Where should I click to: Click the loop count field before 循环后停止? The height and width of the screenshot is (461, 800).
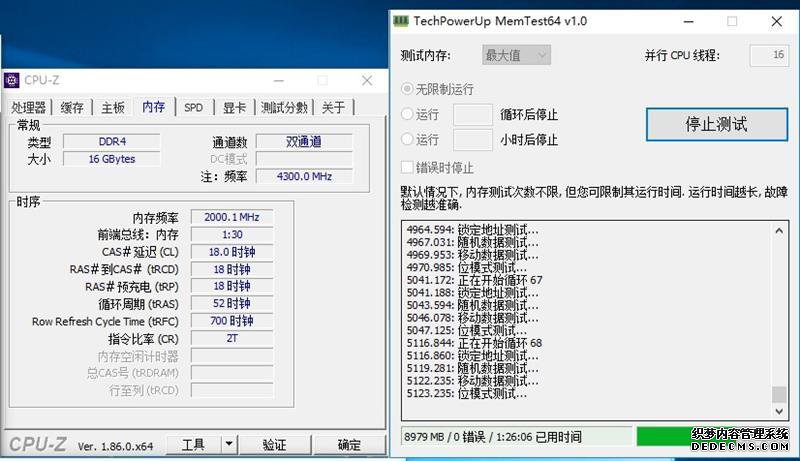pyautogui.click(x=473, y=115)
